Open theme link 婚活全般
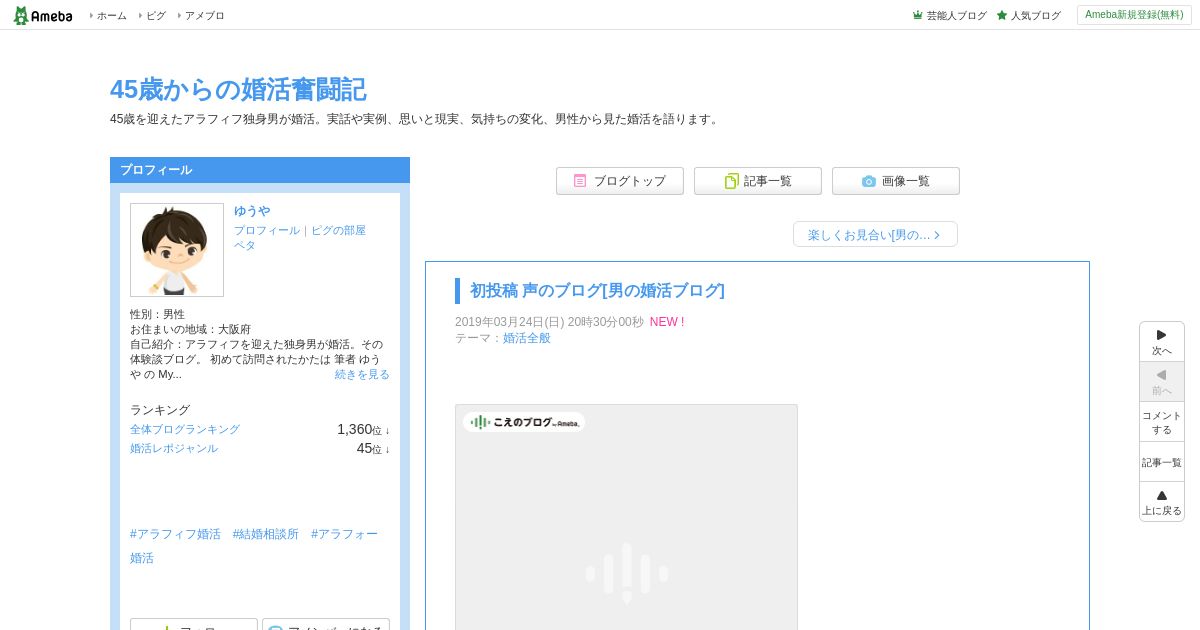The width and height of the screenshot is (1200, 630). pos(527,338)
